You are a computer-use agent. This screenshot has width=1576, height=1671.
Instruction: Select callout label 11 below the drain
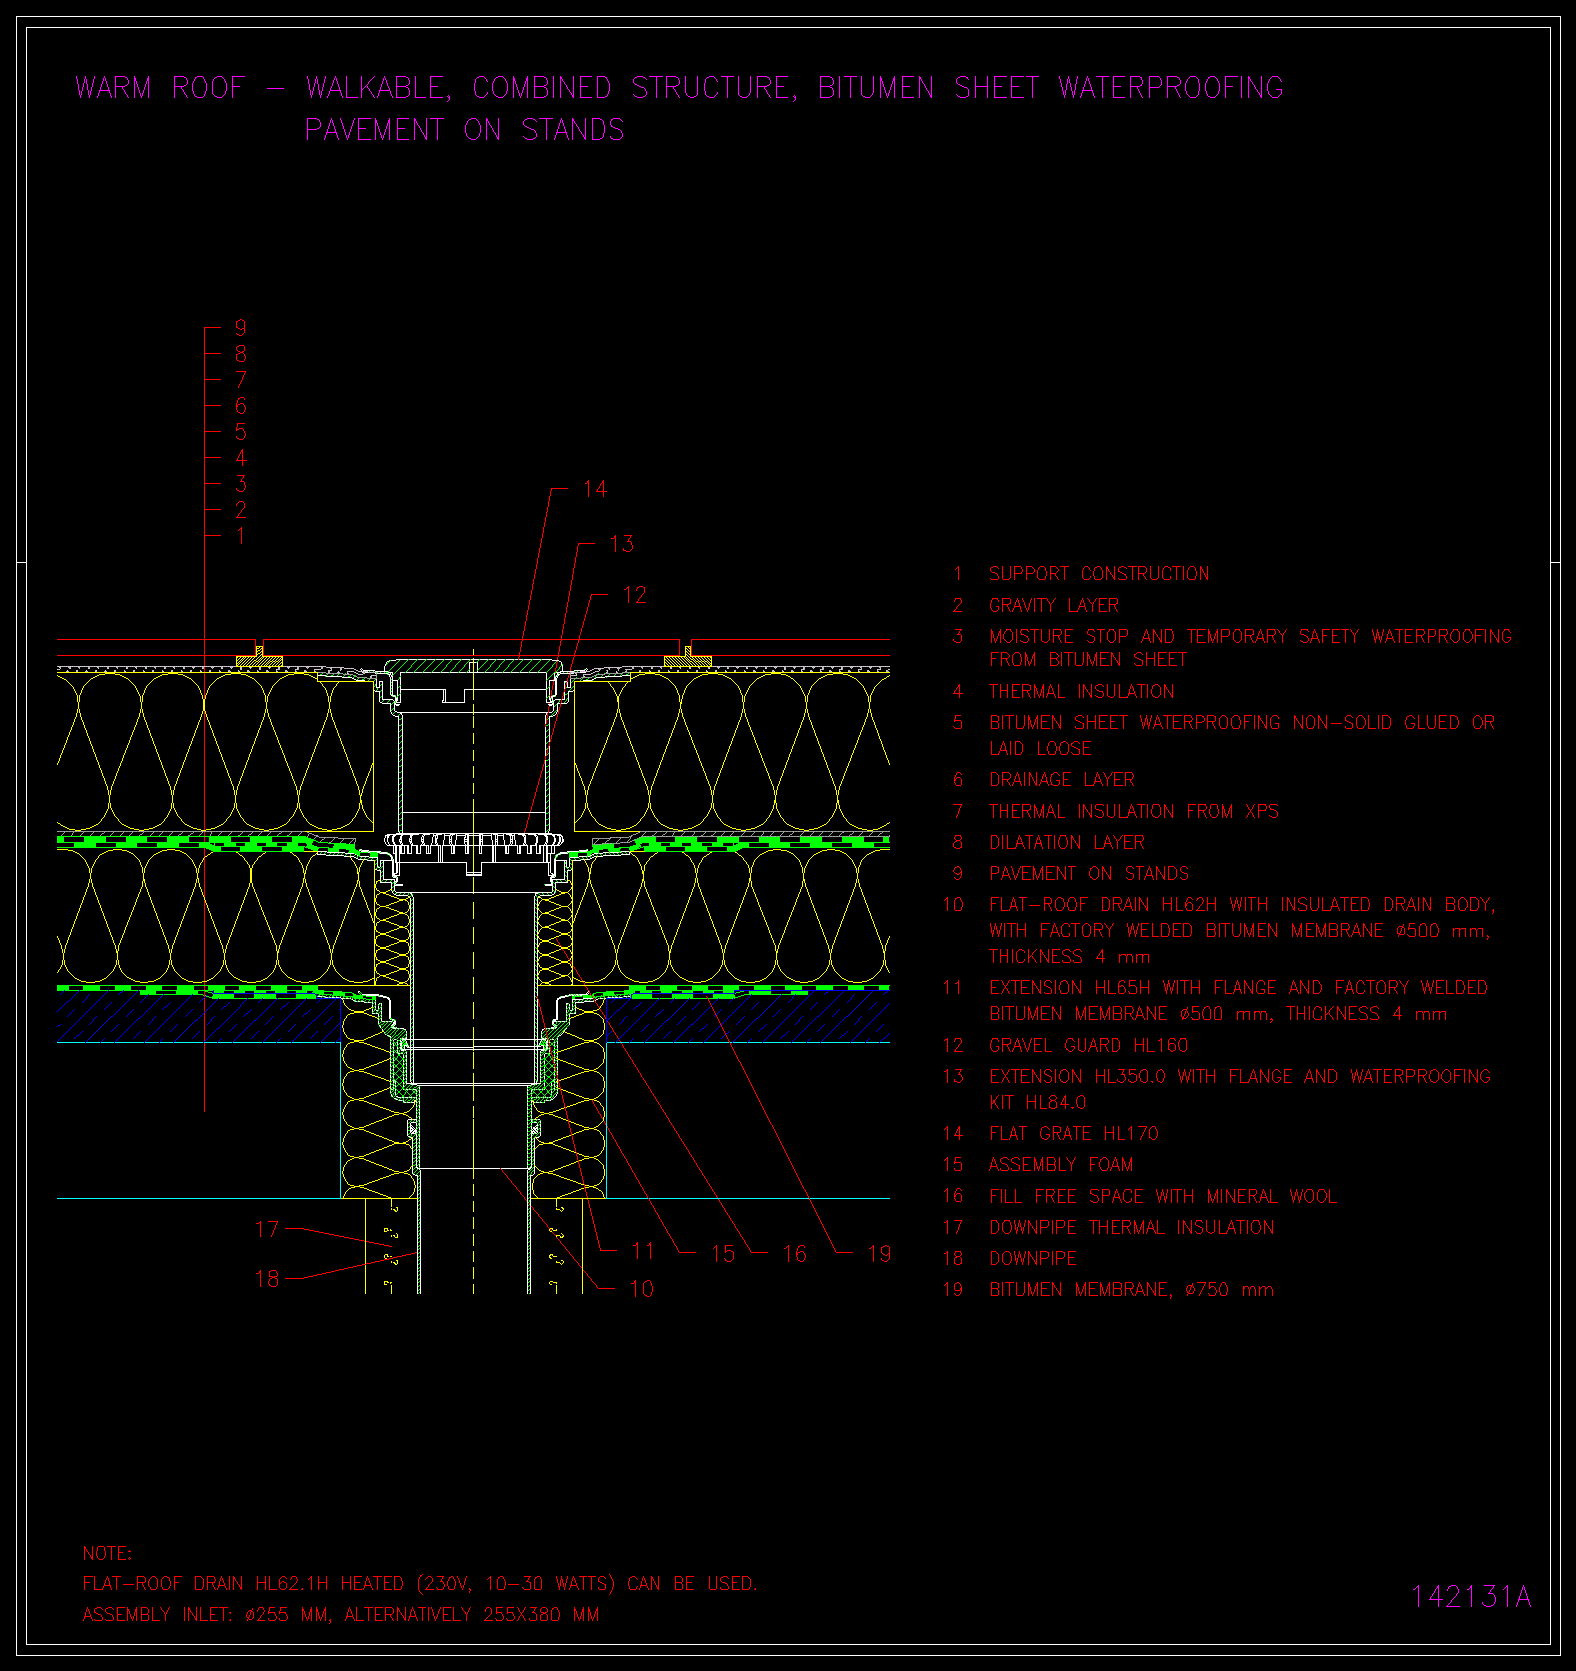[x=642, y=1251]
